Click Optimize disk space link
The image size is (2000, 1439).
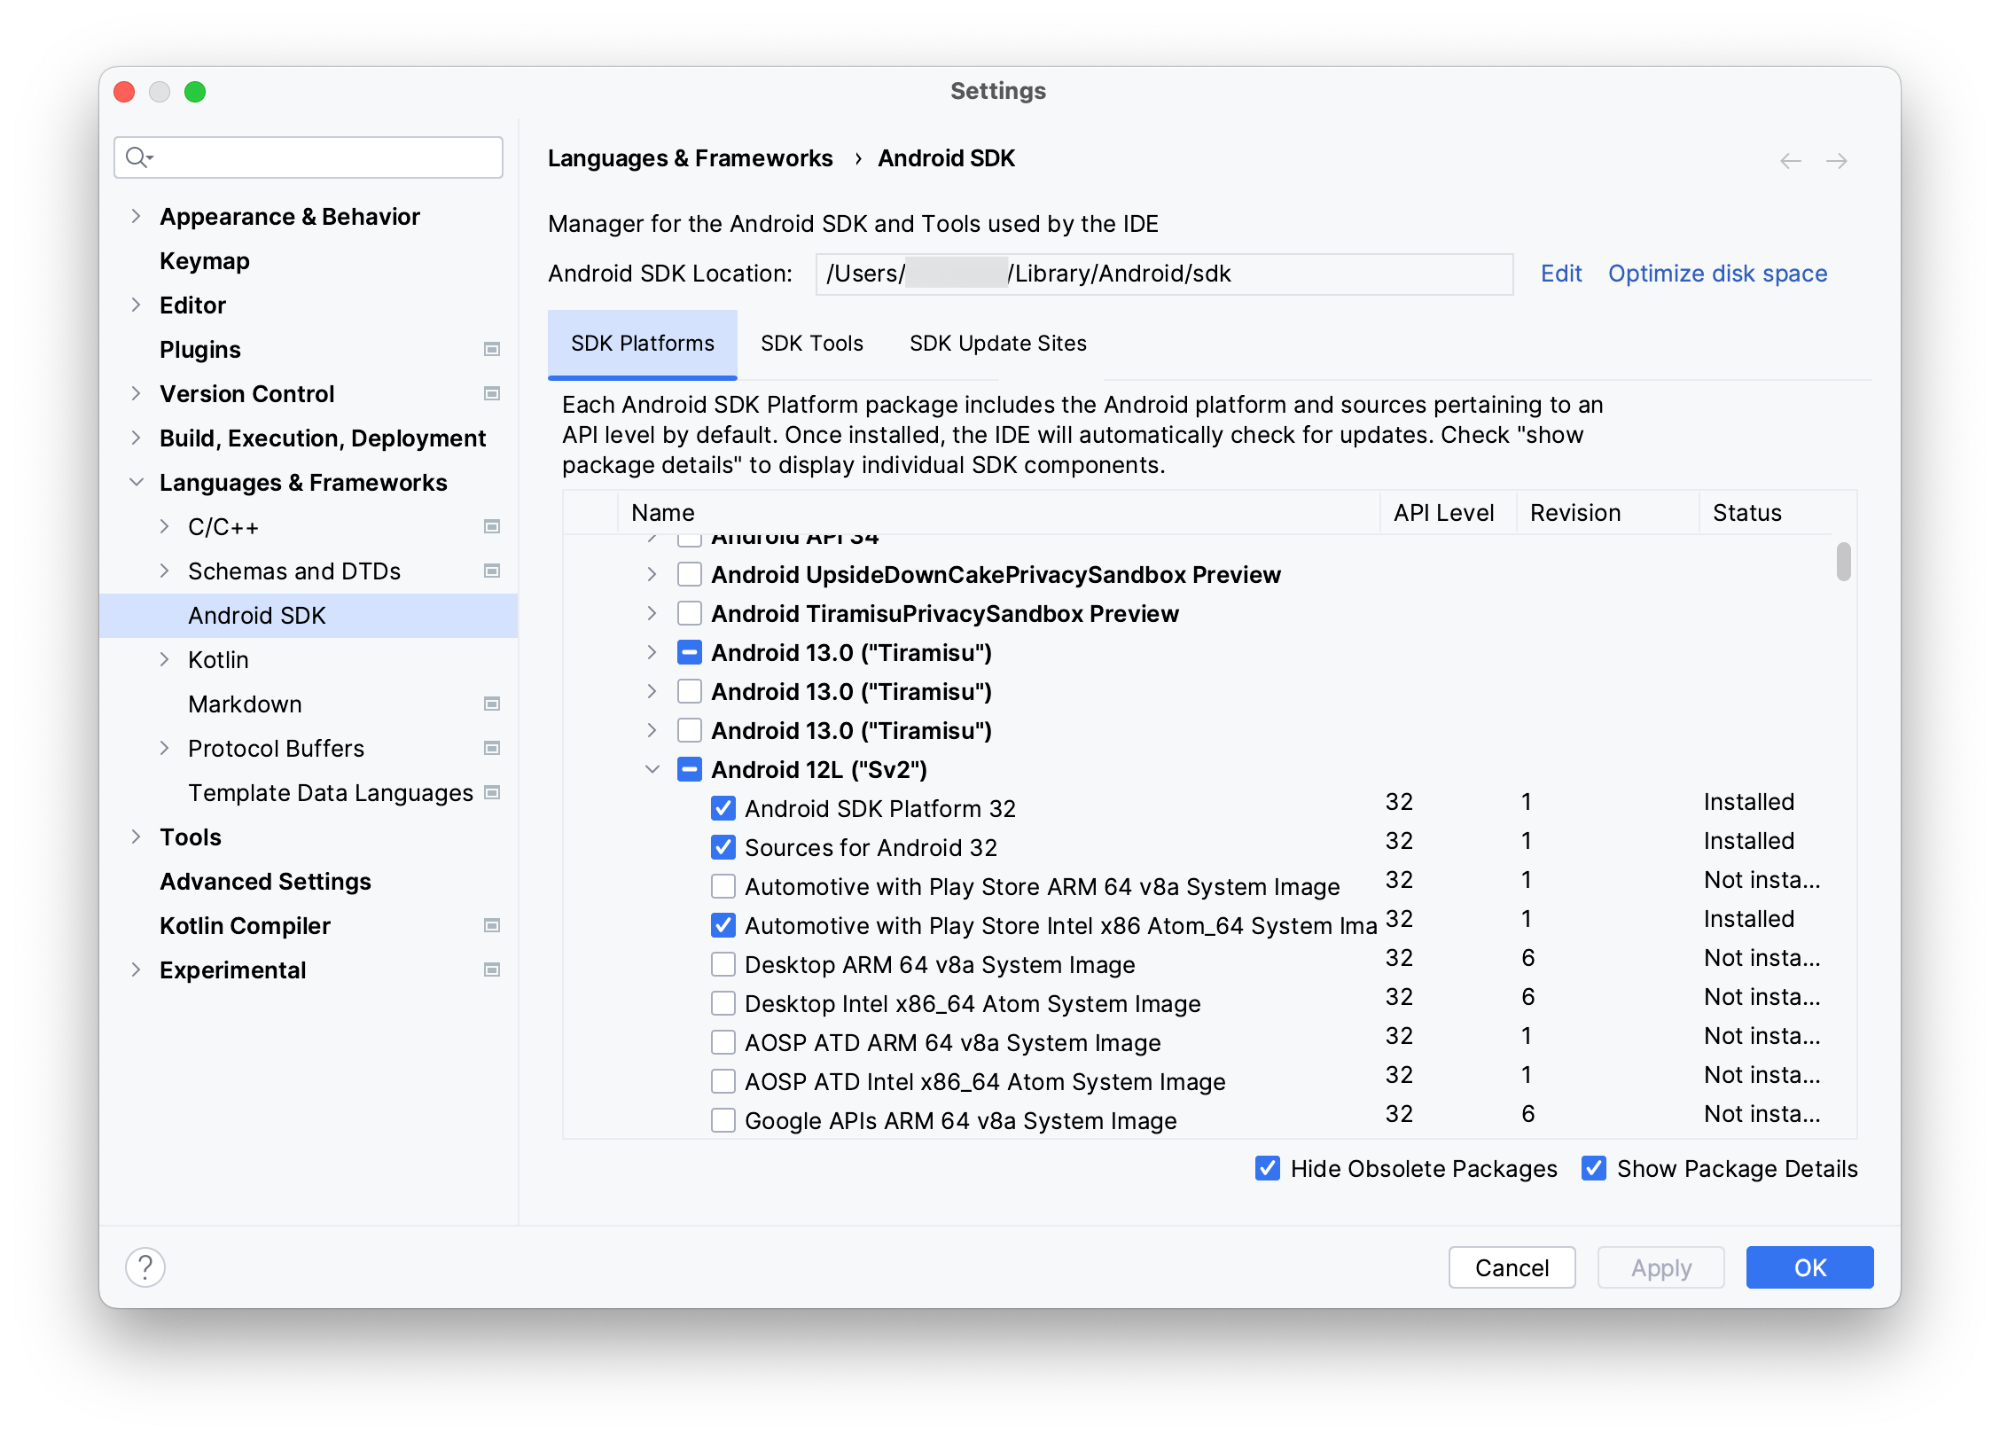1717,275
